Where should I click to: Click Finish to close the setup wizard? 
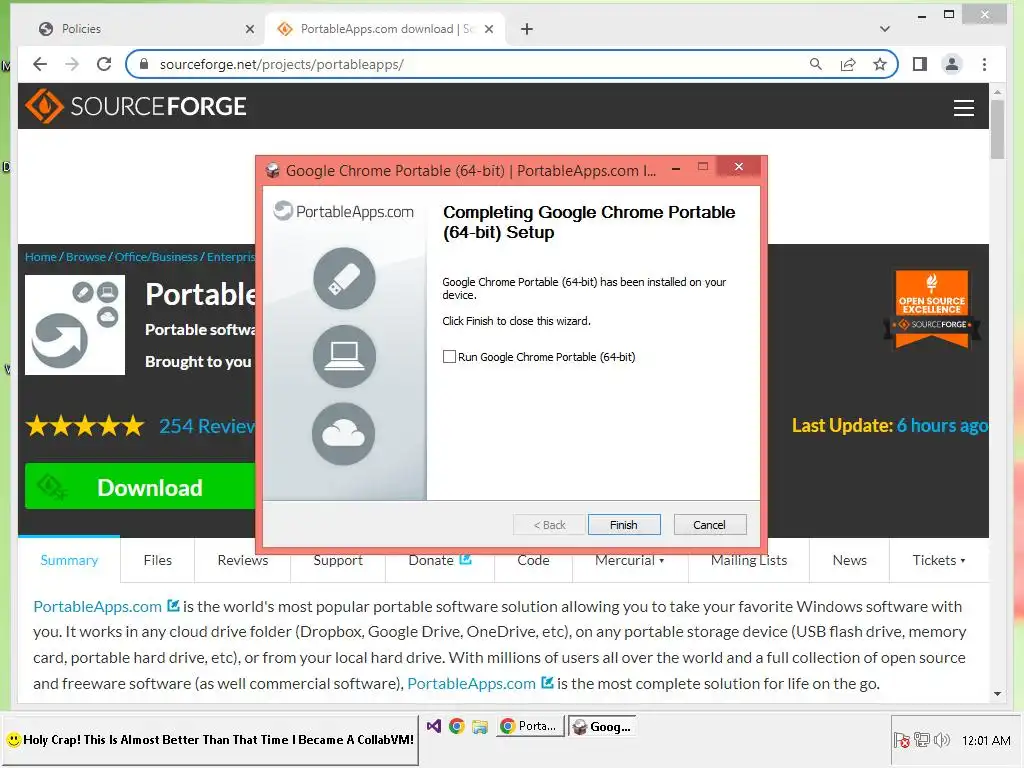tap(624, 524)
